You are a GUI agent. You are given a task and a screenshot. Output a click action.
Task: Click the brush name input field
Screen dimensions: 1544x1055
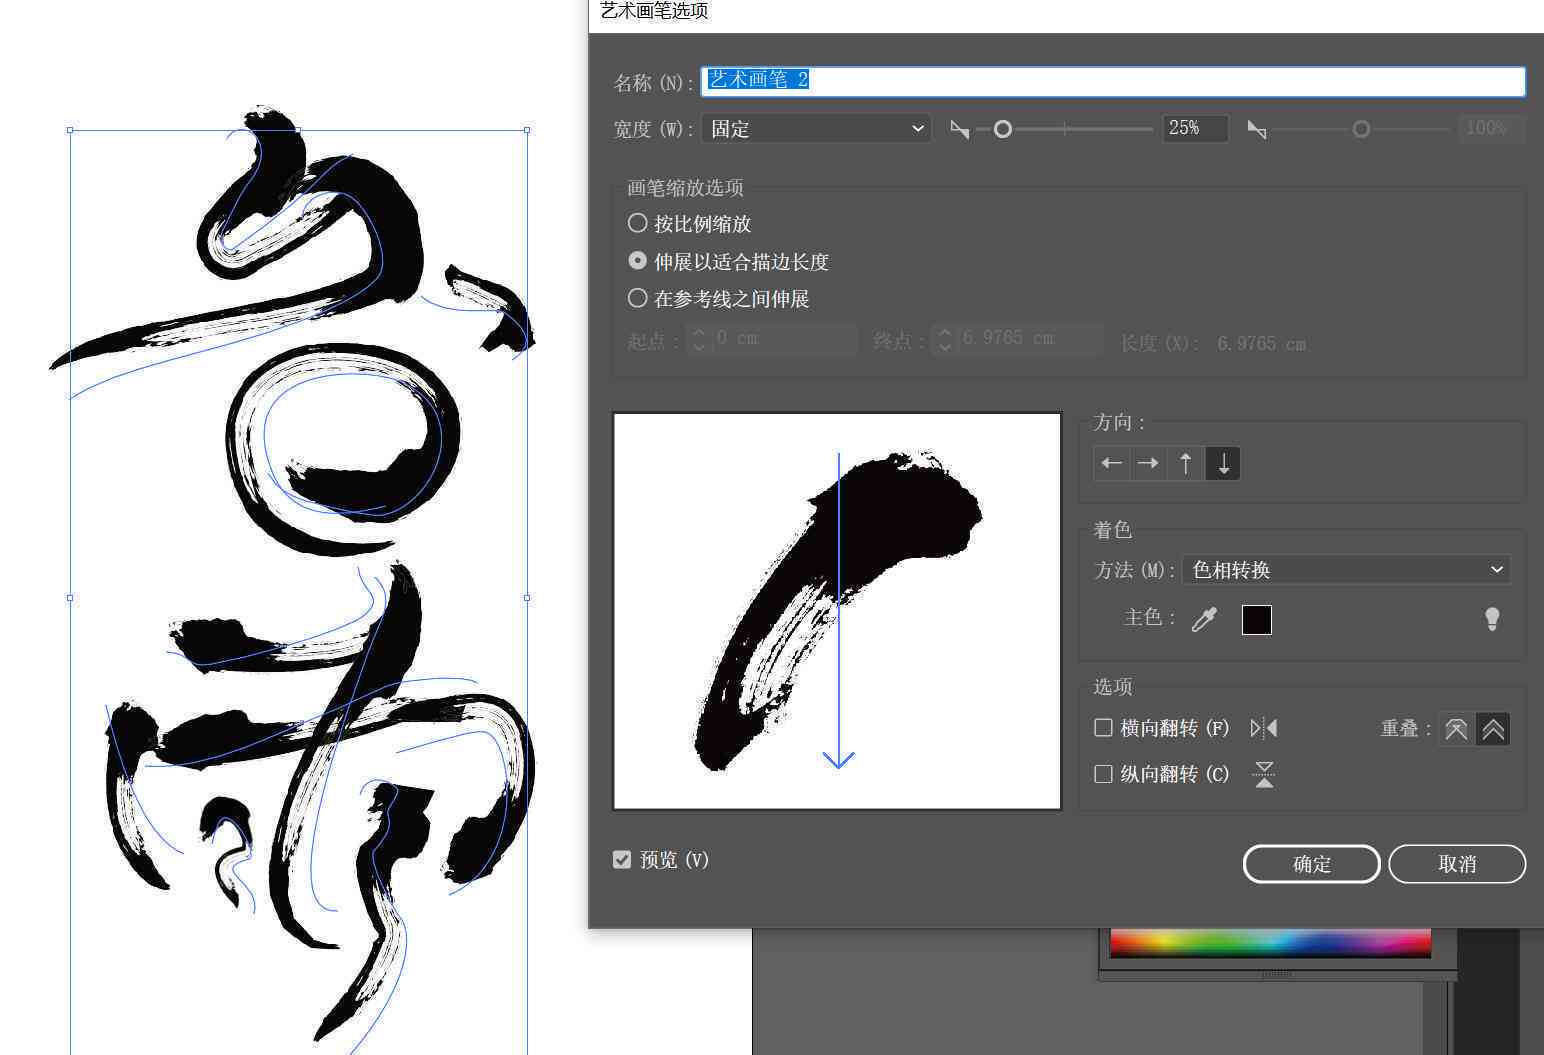tap(1113, 81)
